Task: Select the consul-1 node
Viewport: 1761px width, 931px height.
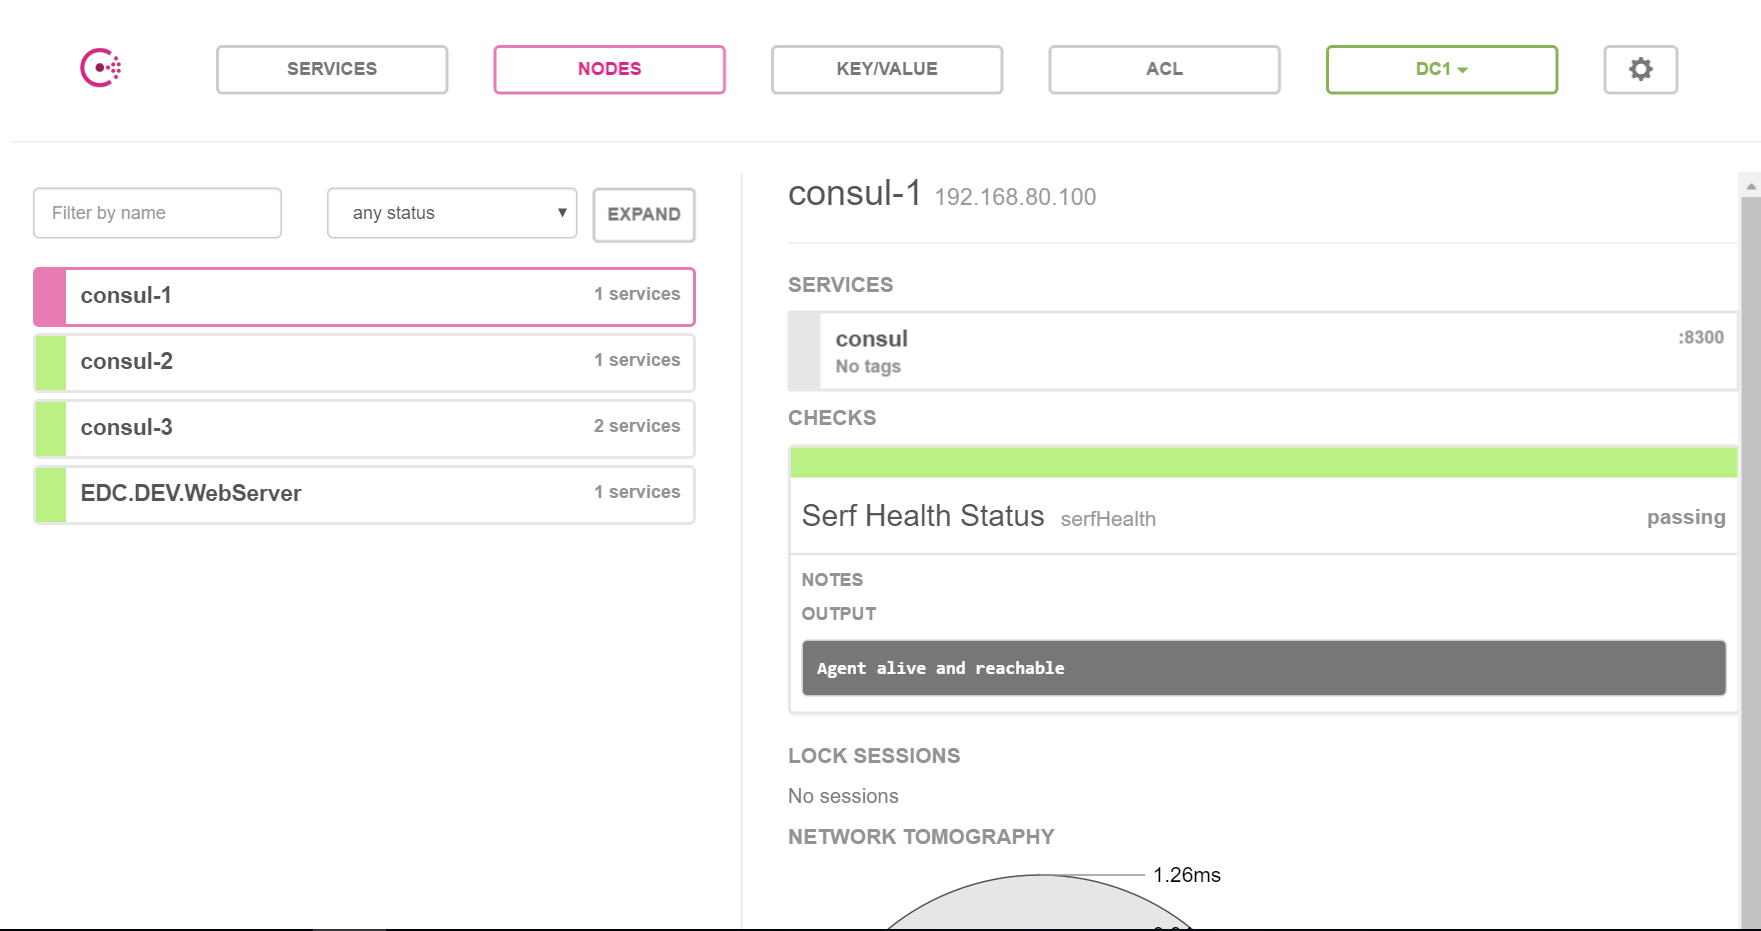Action: click(364, 296)
